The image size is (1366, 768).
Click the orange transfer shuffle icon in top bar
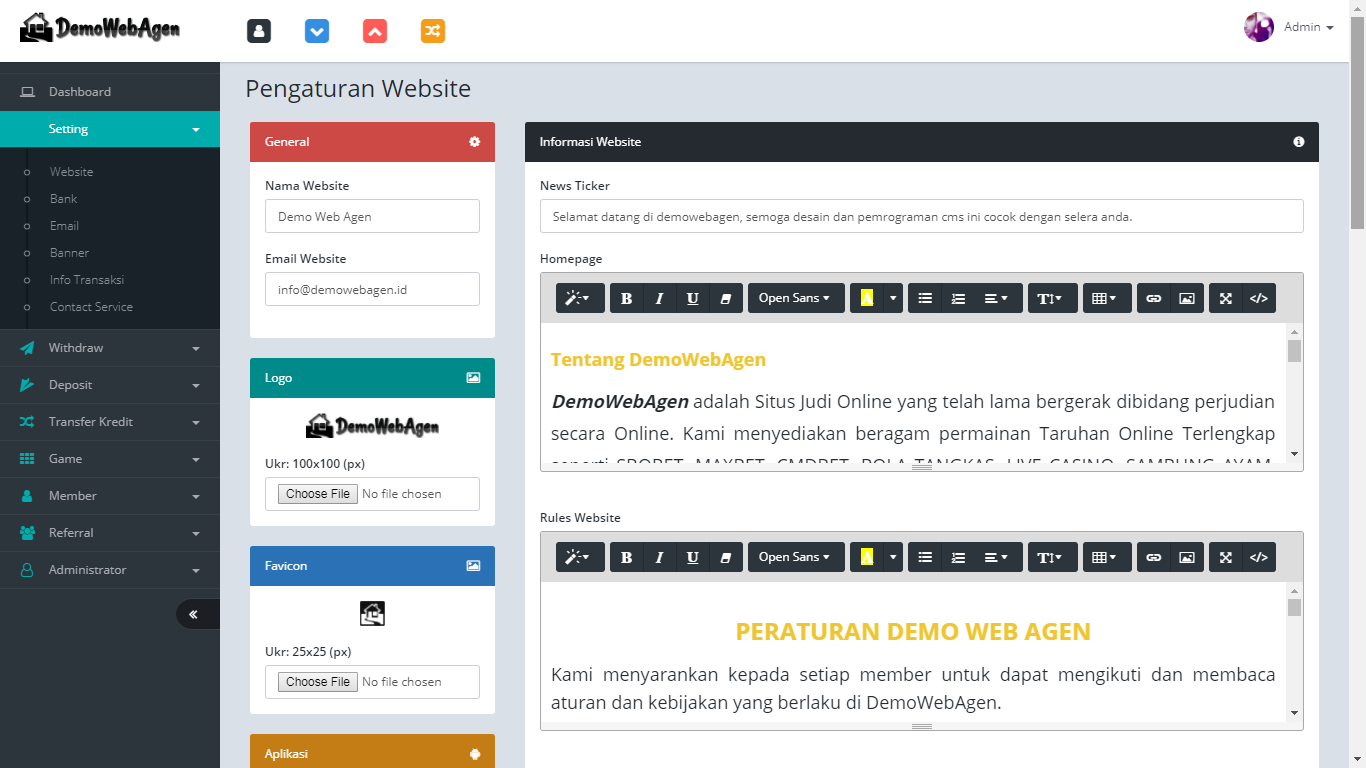433,31
